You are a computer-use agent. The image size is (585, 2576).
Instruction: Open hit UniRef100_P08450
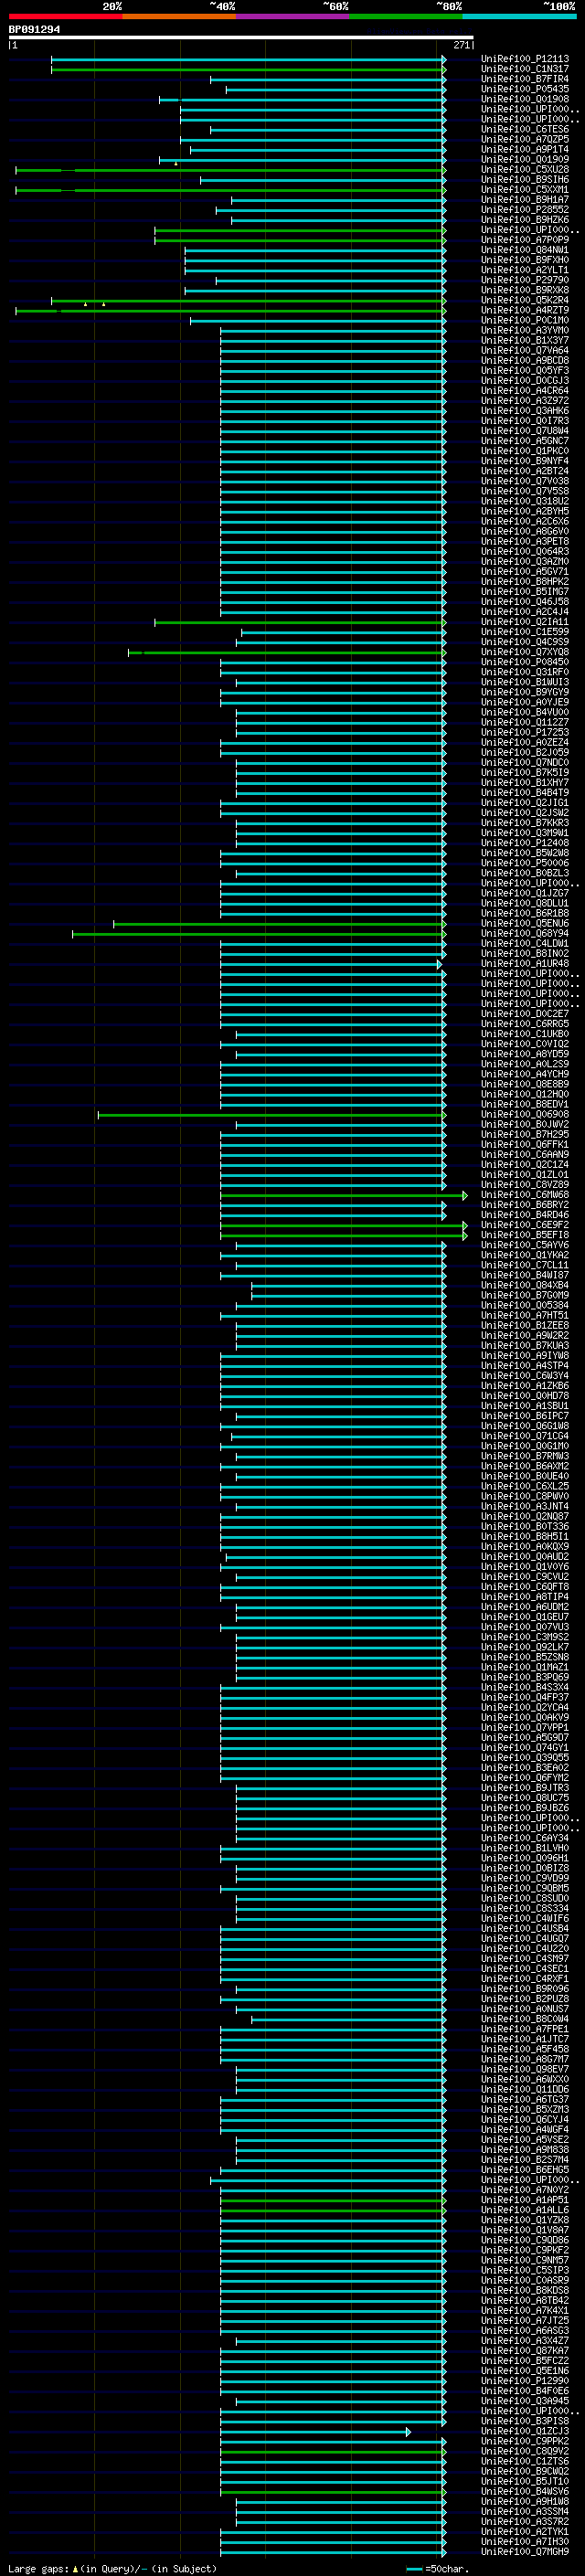(x=525, y=662)
